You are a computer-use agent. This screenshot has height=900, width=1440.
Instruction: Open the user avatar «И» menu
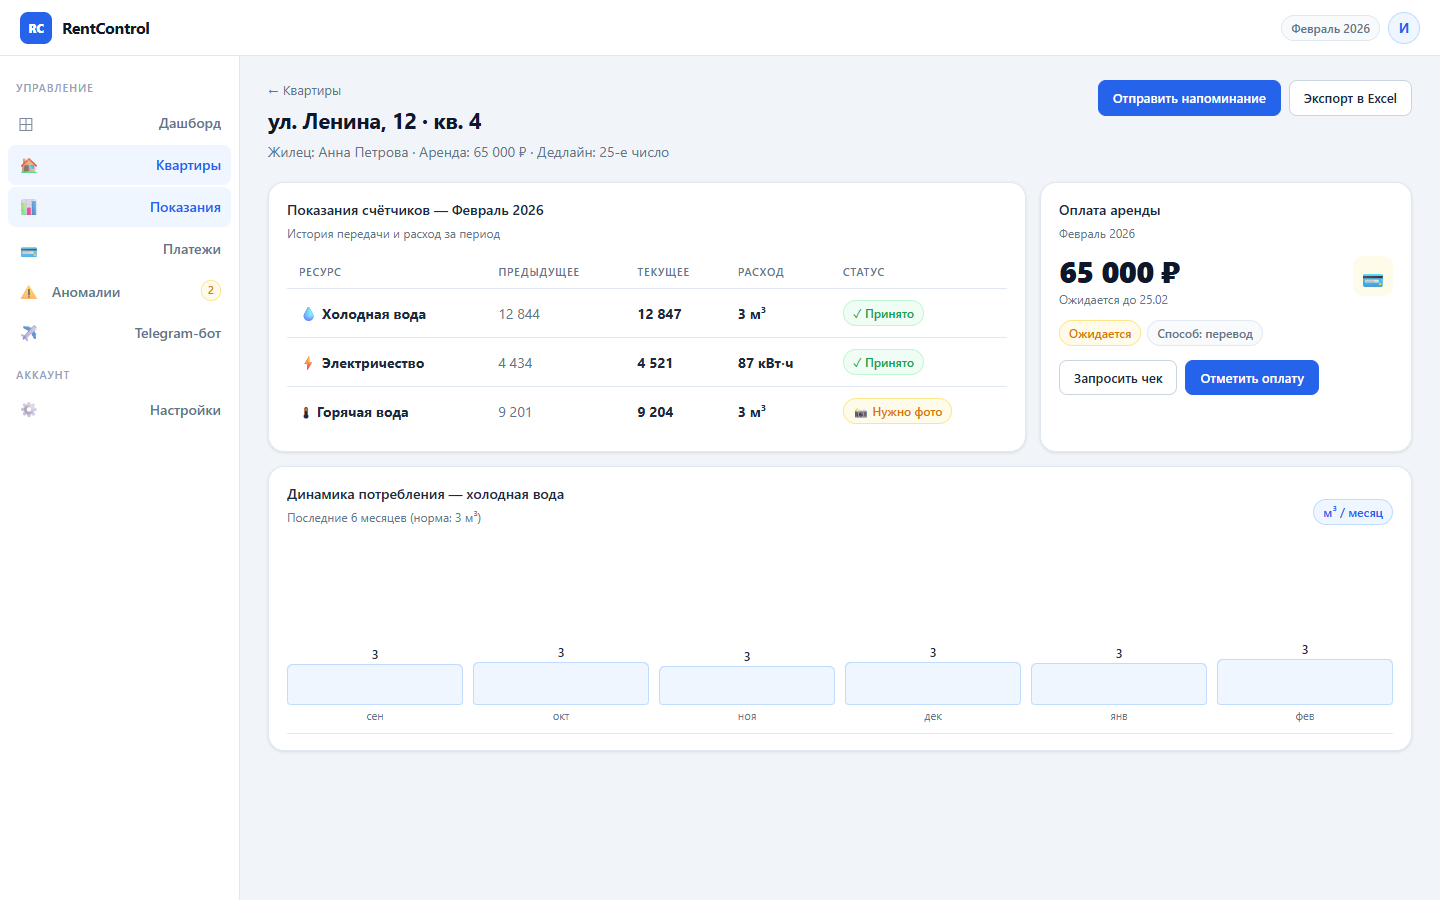1403,28
